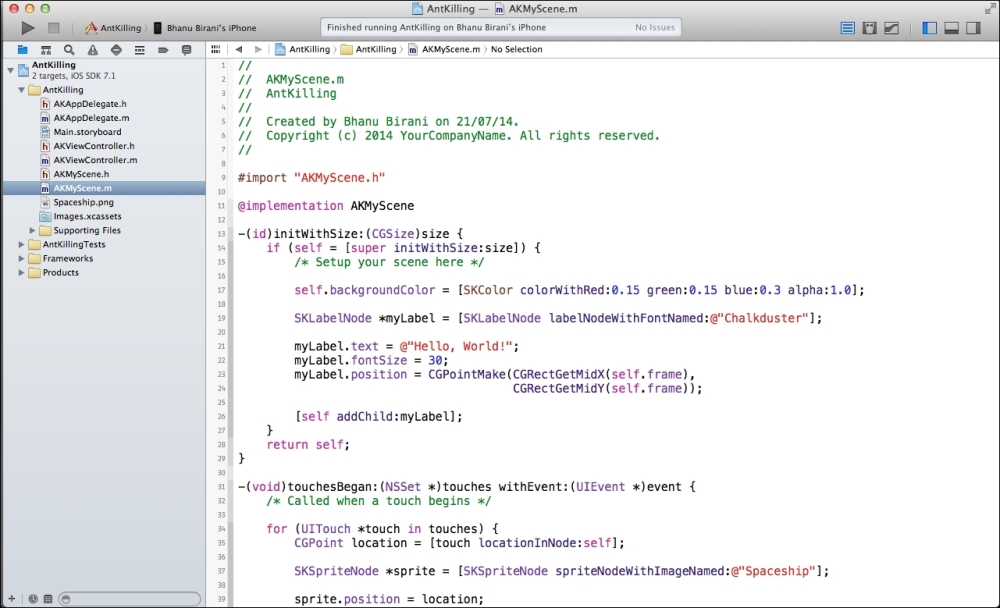Run the AntKilling project with the play button
The image size is (1000, 608).
click(27, 27)
